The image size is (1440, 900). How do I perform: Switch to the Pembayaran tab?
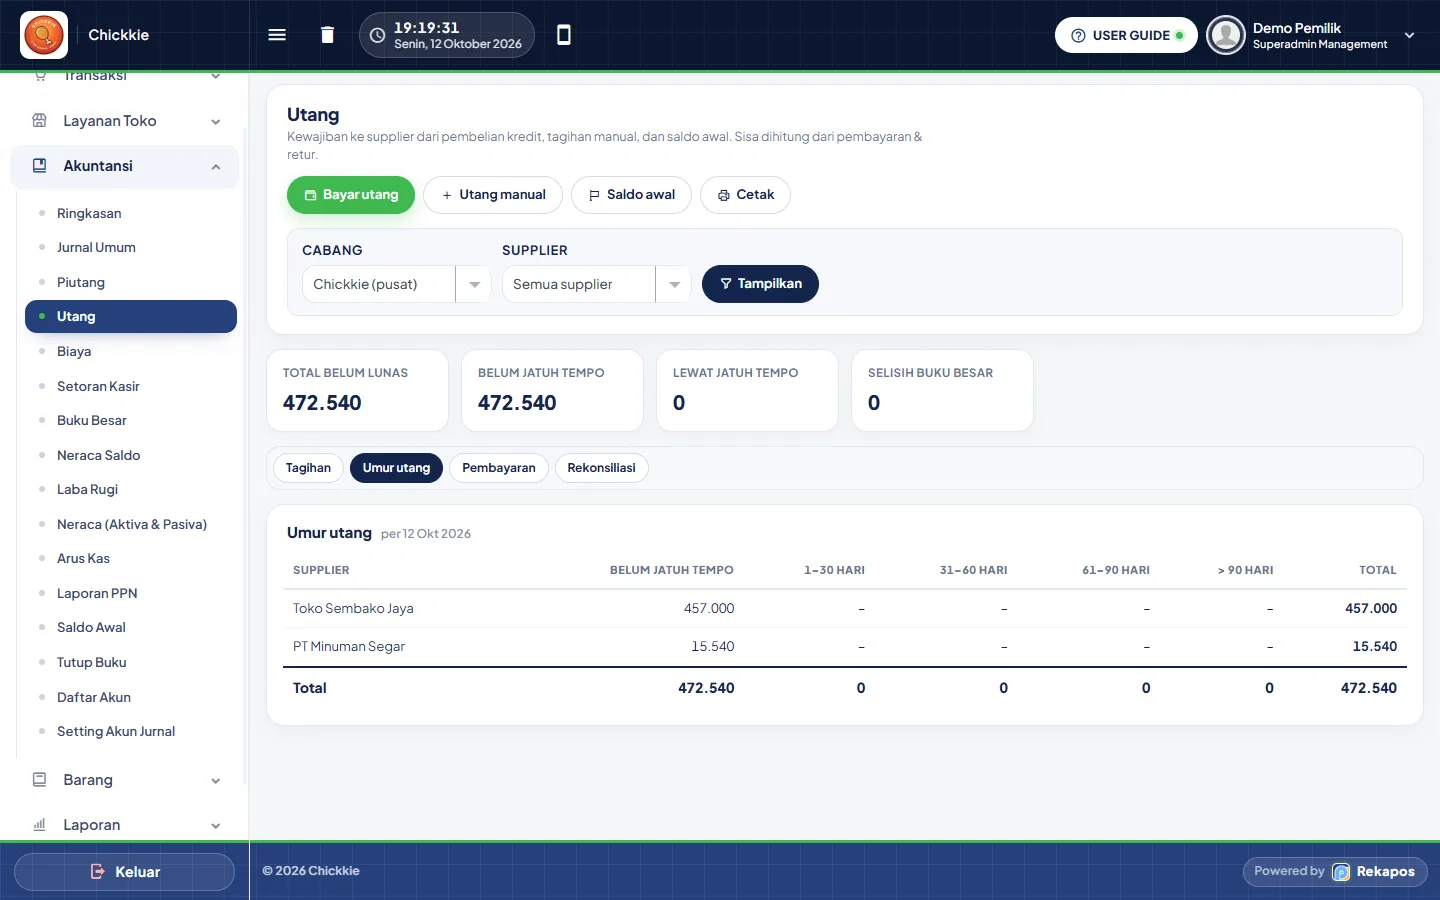click(x=499, y=468)
